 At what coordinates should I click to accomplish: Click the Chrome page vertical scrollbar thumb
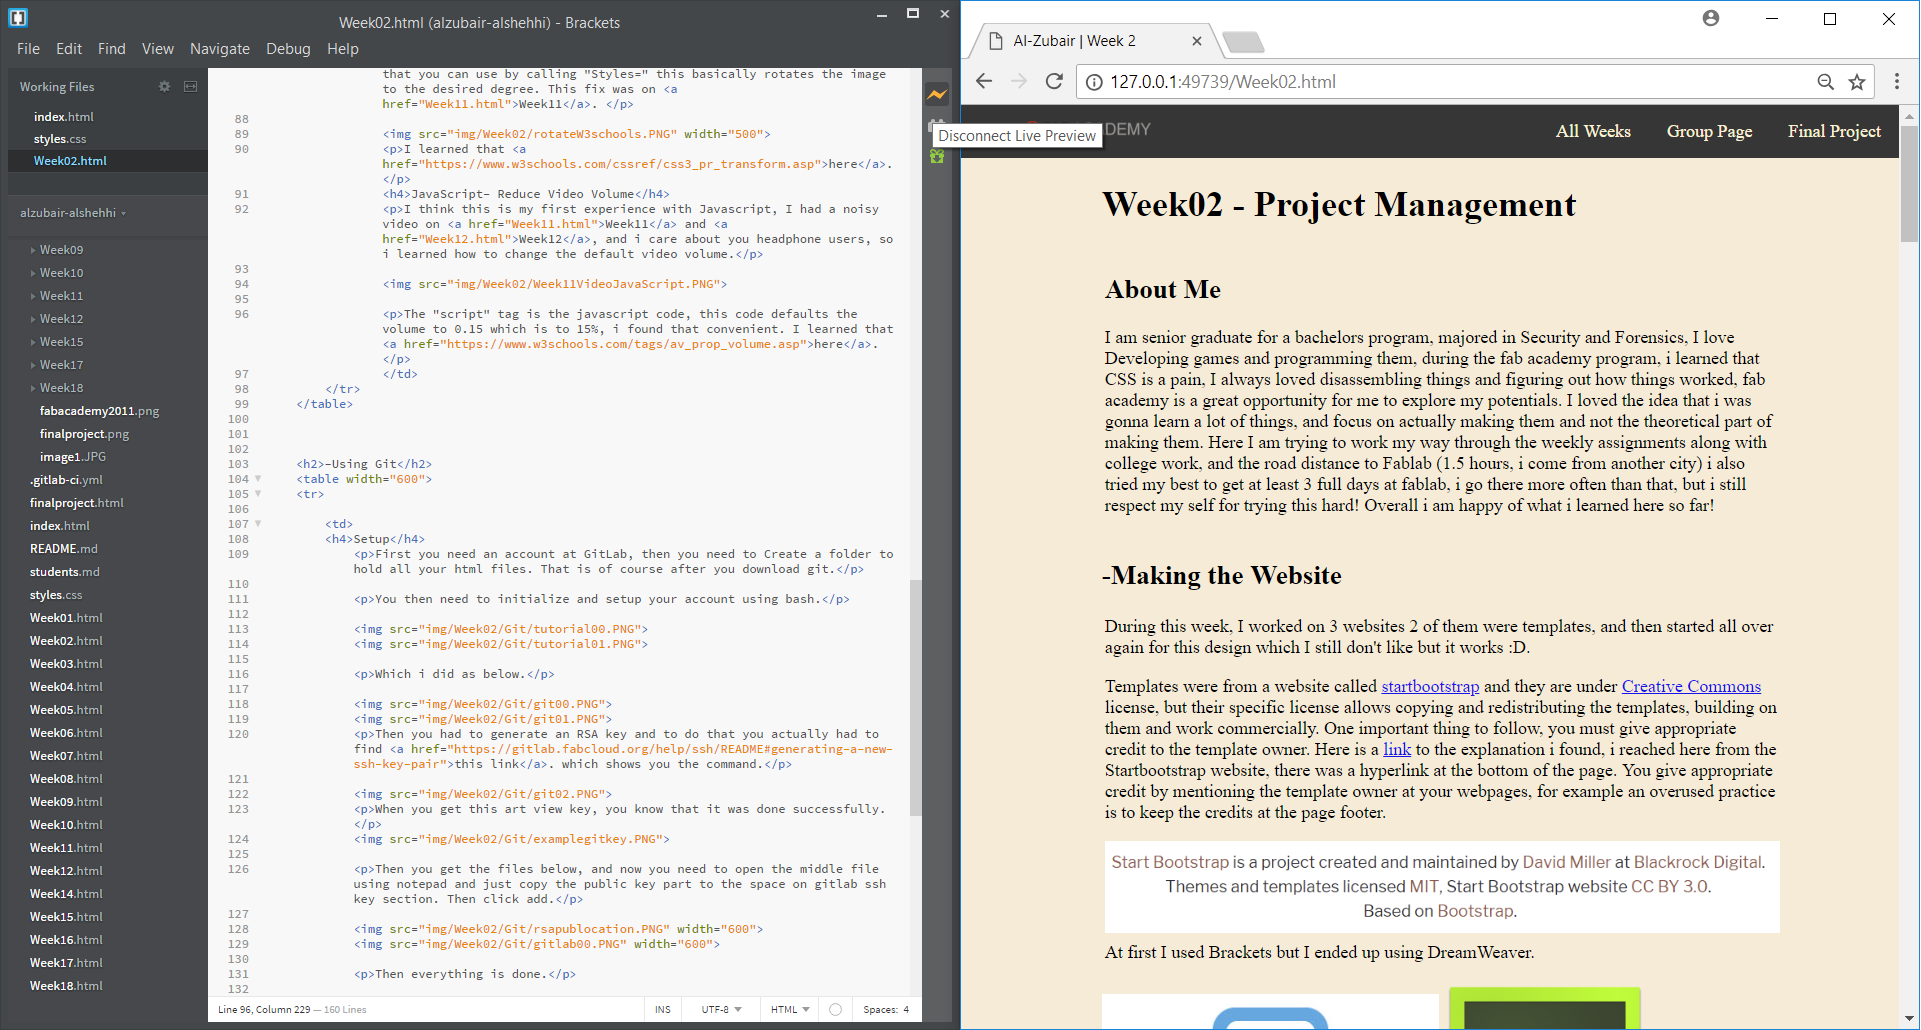(x=1909, y=182)
